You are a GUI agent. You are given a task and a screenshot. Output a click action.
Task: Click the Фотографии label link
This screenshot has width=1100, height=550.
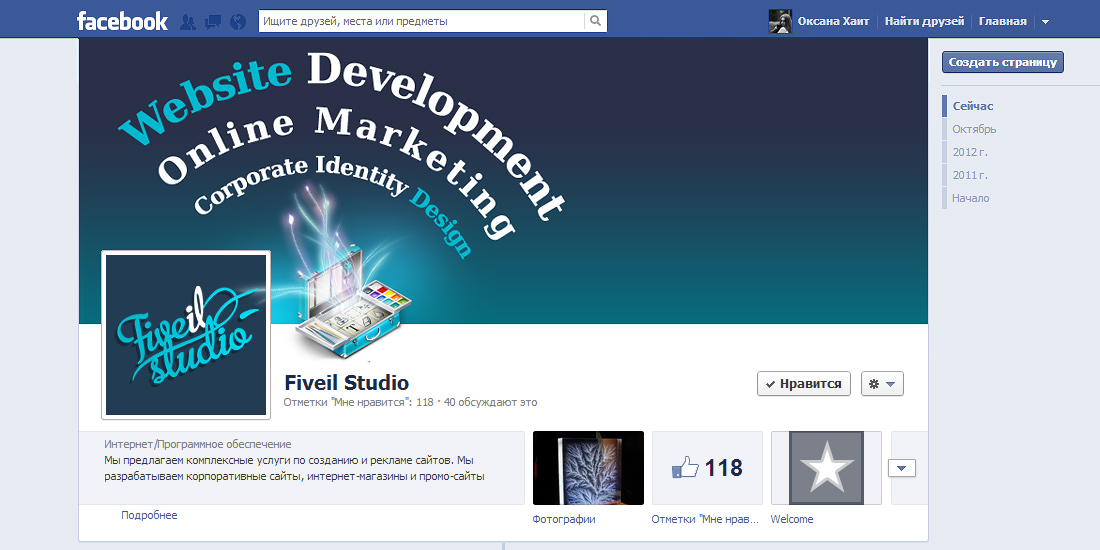click(564, 520)
